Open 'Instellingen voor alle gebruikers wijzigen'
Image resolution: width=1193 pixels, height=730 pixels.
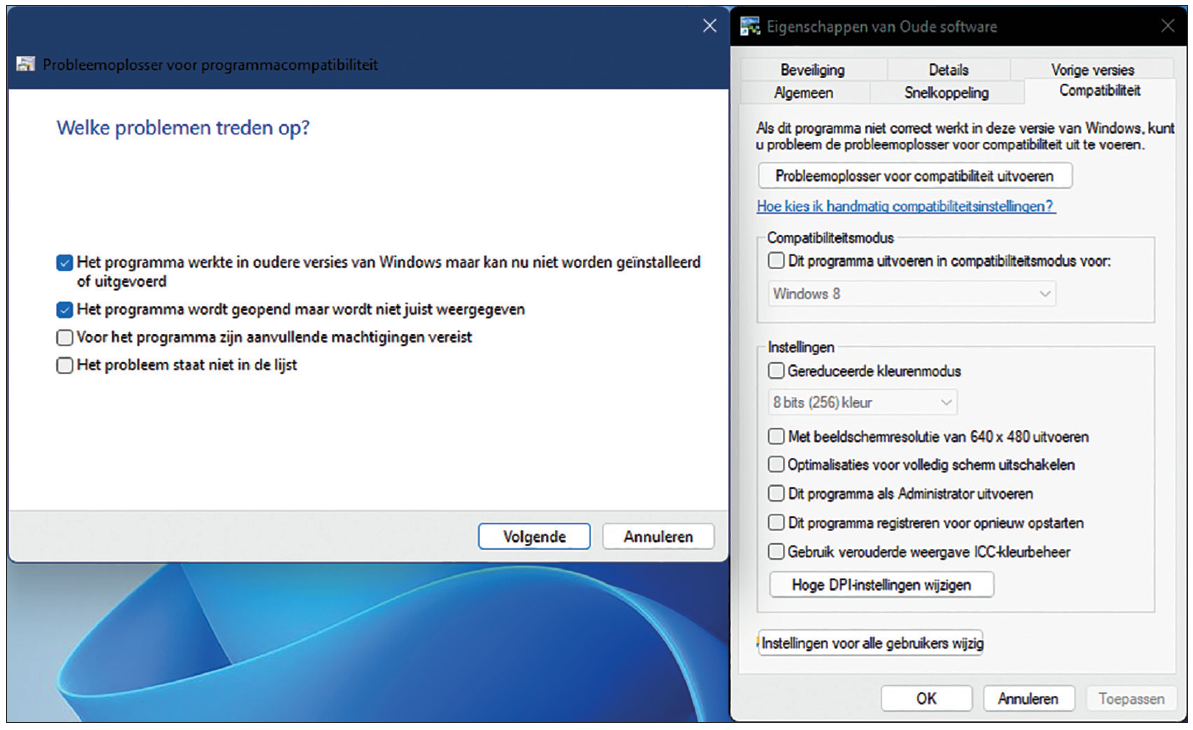coord(871,643)
